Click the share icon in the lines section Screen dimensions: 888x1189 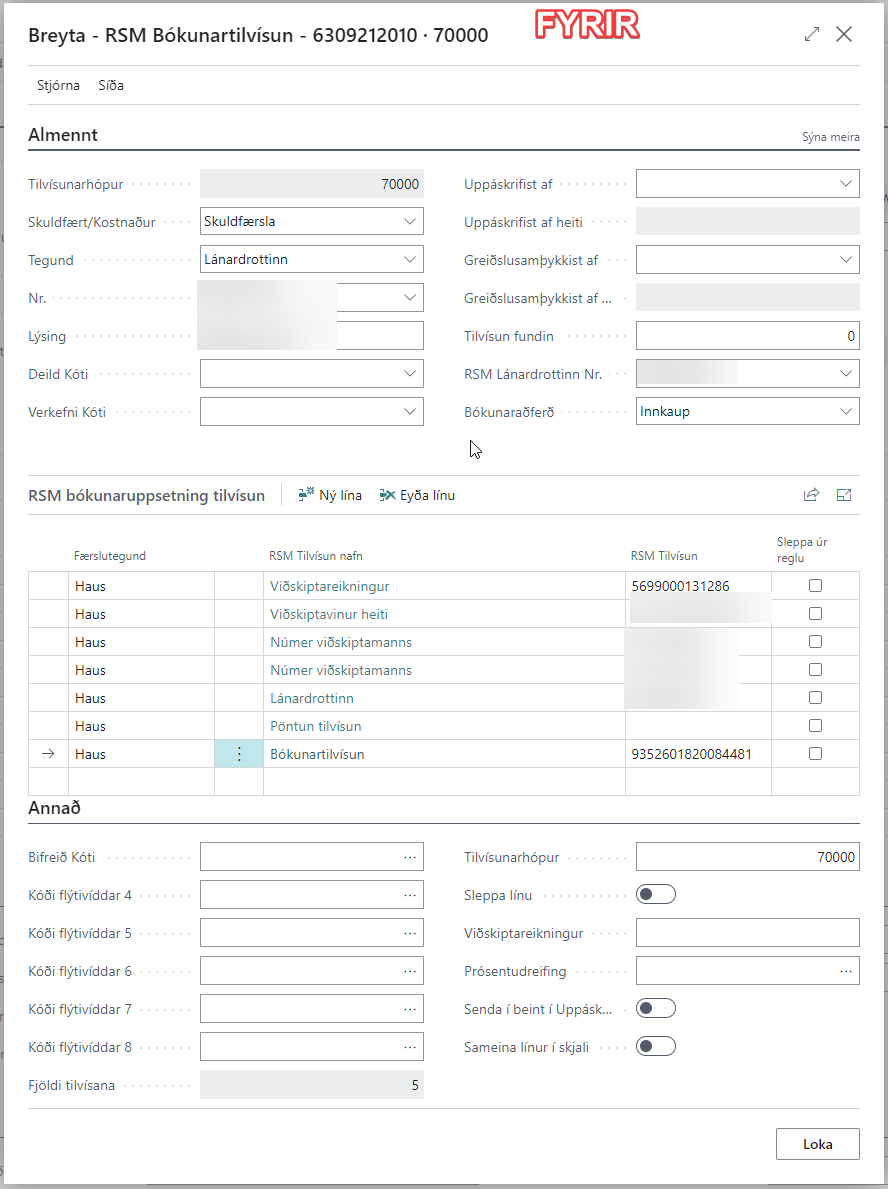(811, 495)
